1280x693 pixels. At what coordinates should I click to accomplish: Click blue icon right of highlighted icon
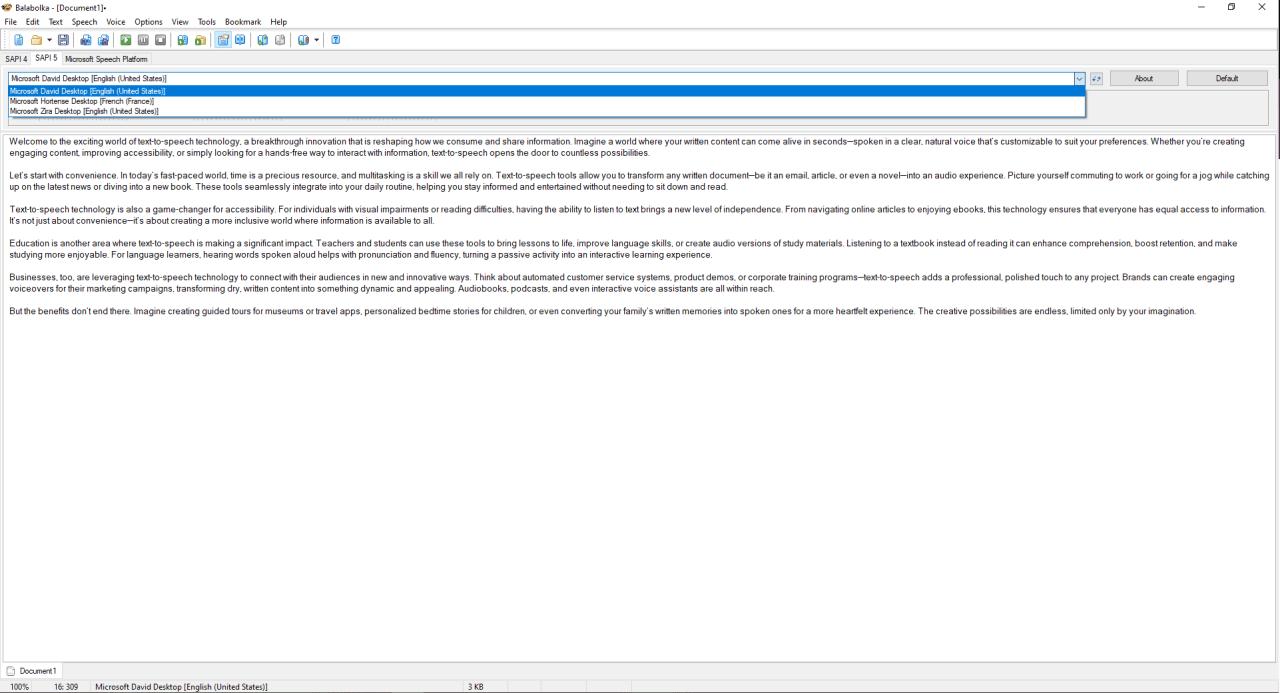pos(240,40)
